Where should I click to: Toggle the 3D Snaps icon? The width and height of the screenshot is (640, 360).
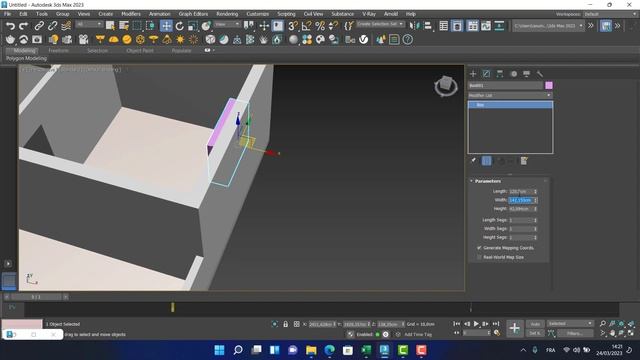click(x=293, y=26)
